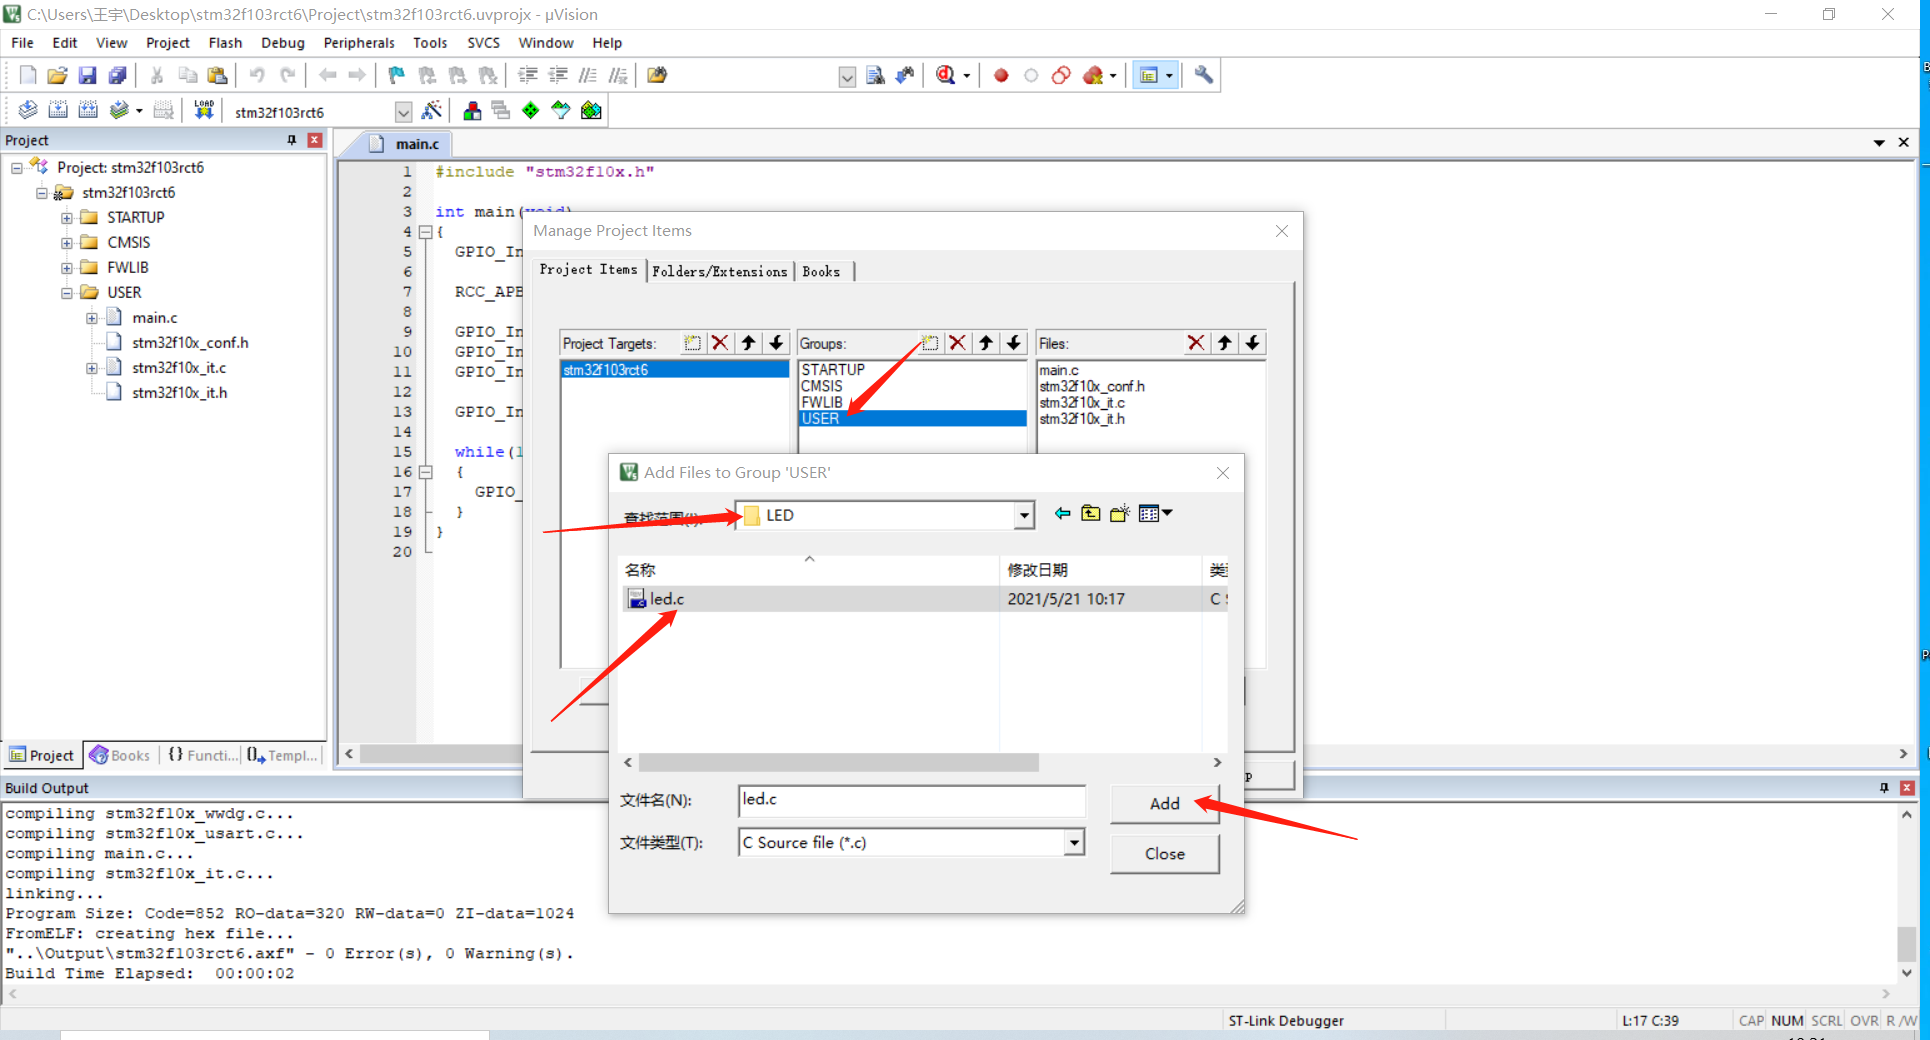The width and height of the screenshot is (1930, 1040).
Task: Click the name column header in file dialog
Action: (x=809, y=570)
